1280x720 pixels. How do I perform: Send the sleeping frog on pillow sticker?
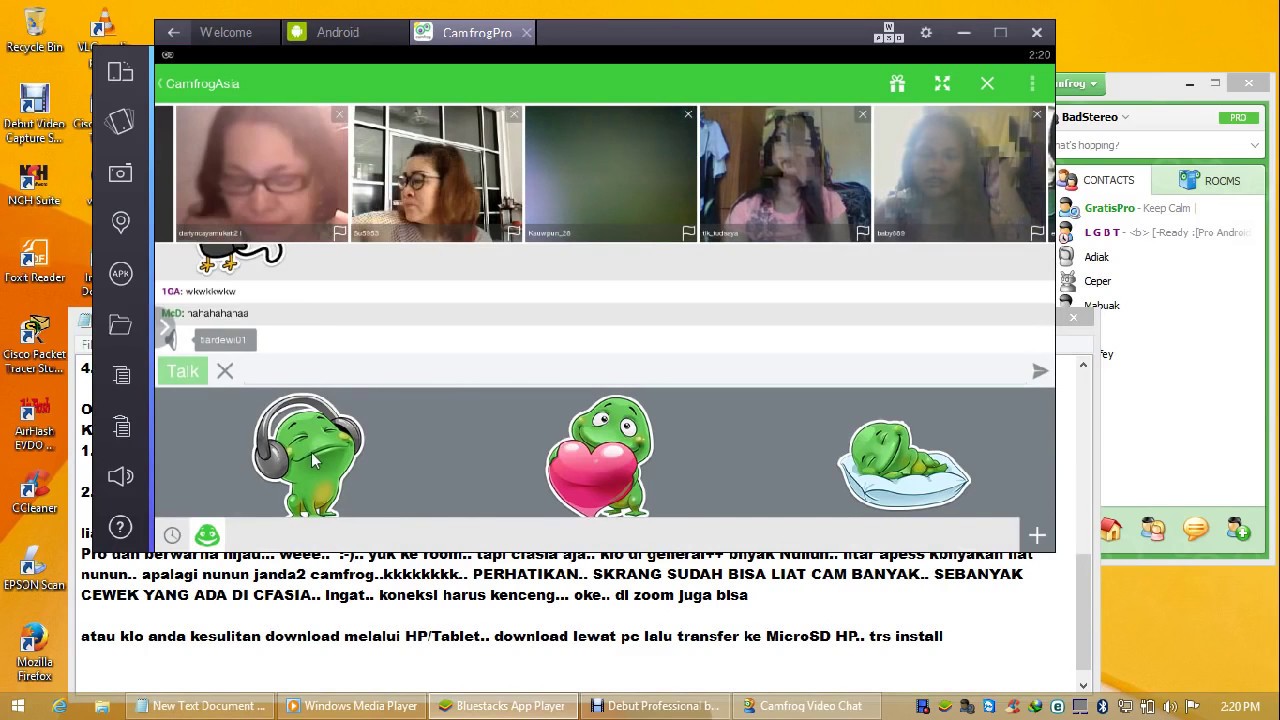(903, 466)
